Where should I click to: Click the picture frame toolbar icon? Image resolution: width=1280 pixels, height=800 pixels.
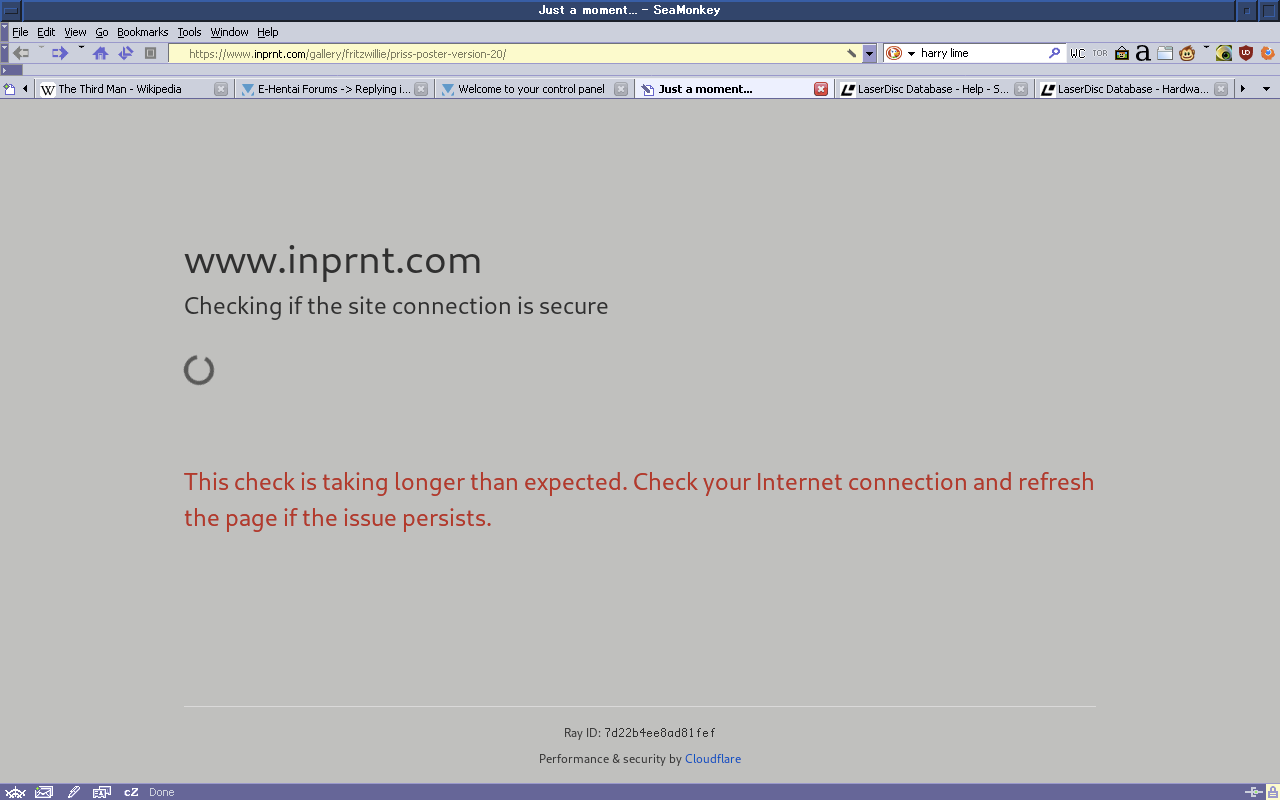coord(1122,54)
